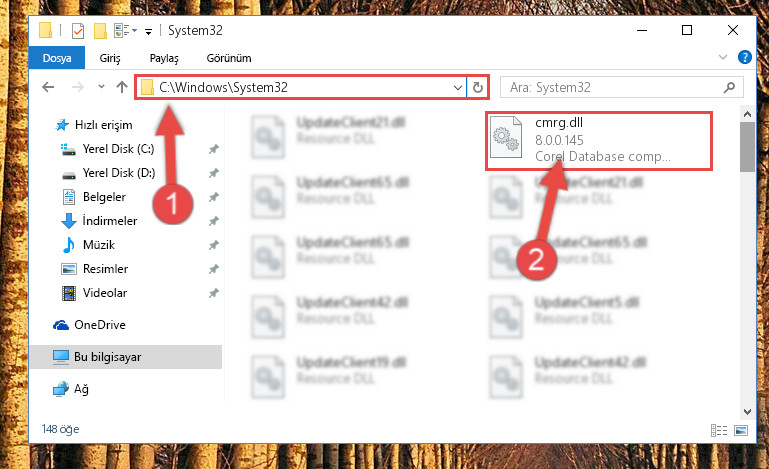Viewport: 769px width, 469px height.
Task: Open İndirmeler in the sidebar
Action: pyautogui.click(x=110, y=221)
